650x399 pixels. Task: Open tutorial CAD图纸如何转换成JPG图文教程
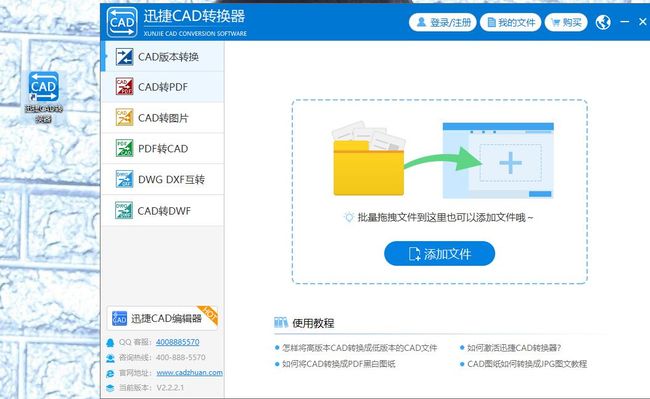click(x=527, y=364)
